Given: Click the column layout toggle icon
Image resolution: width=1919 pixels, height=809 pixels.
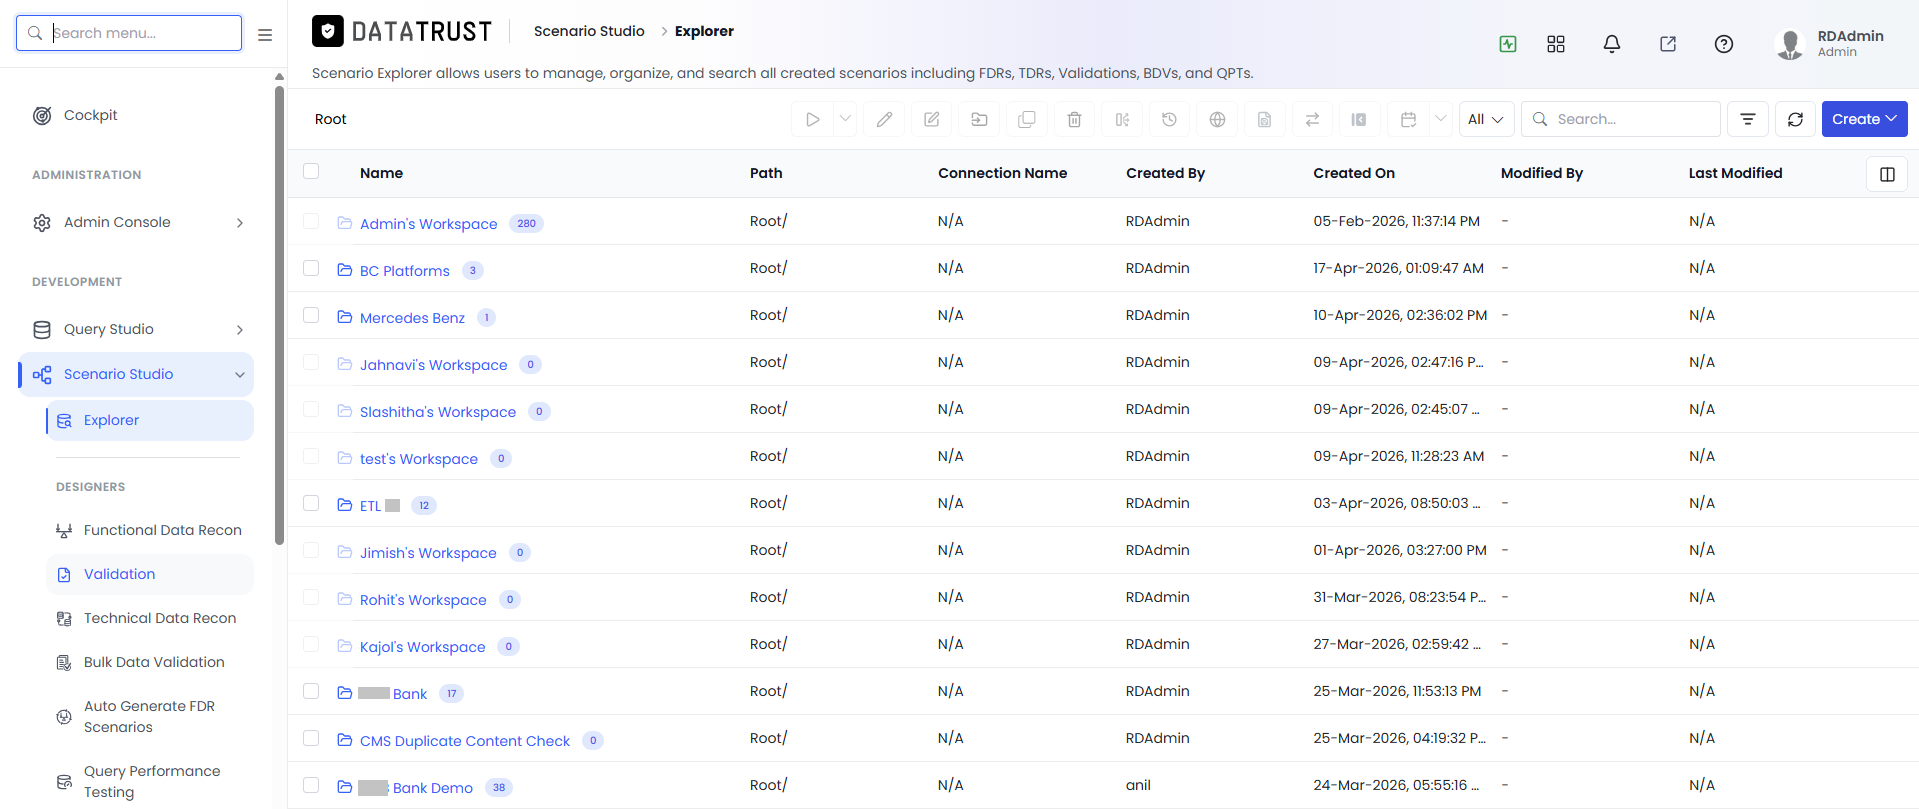Looking at the screenshot, I should click(1886, 174).
